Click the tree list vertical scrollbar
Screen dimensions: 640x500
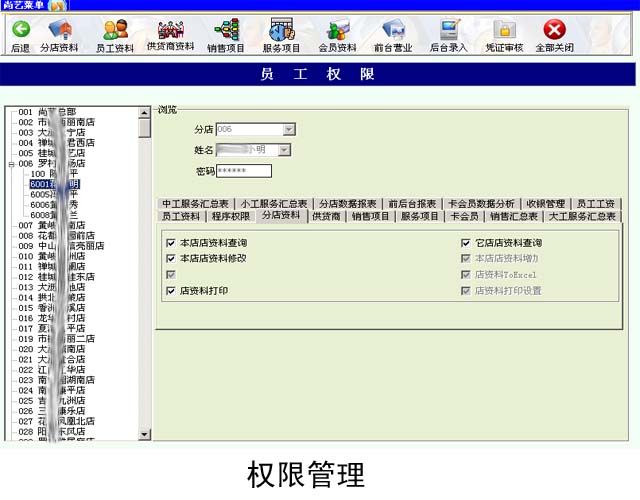pos(146,300)
